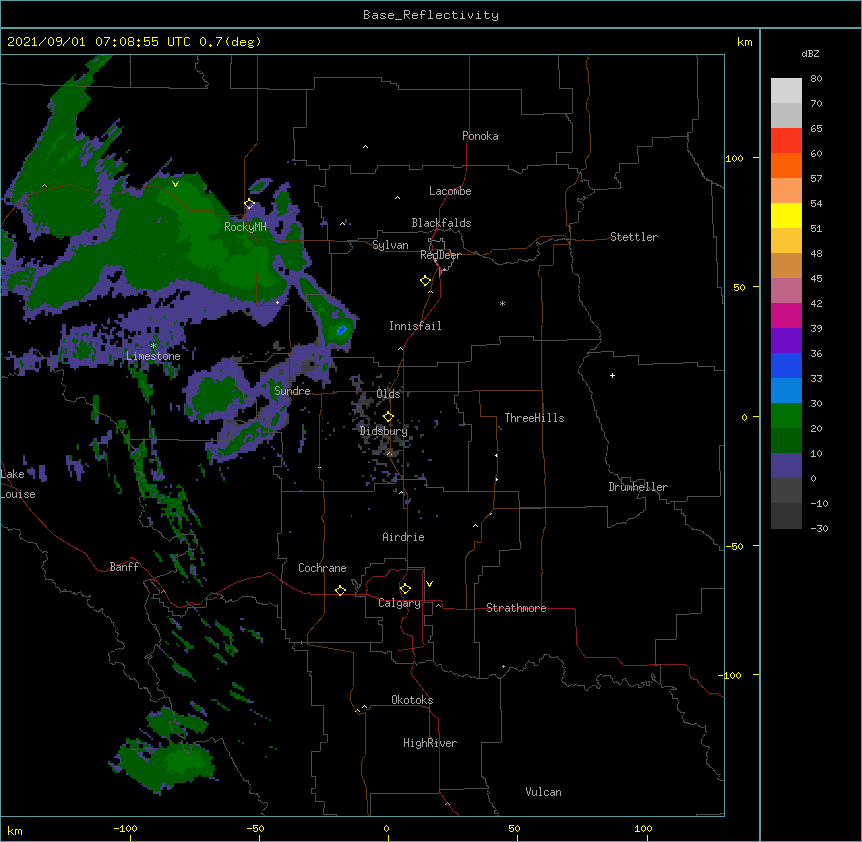Pick the lightest gray legend swatch between 80 and 70

click(x=786, y=91)
